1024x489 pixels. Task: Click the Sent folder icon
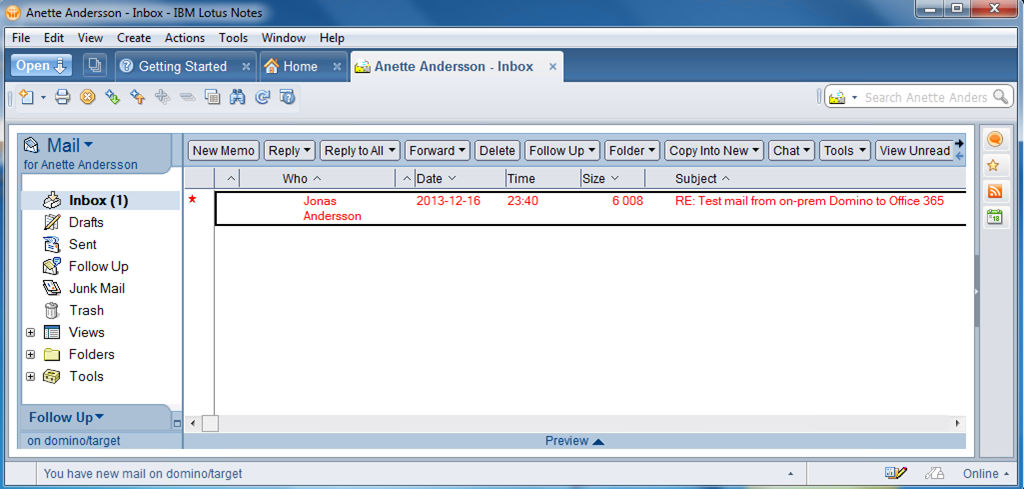[52, 244]
